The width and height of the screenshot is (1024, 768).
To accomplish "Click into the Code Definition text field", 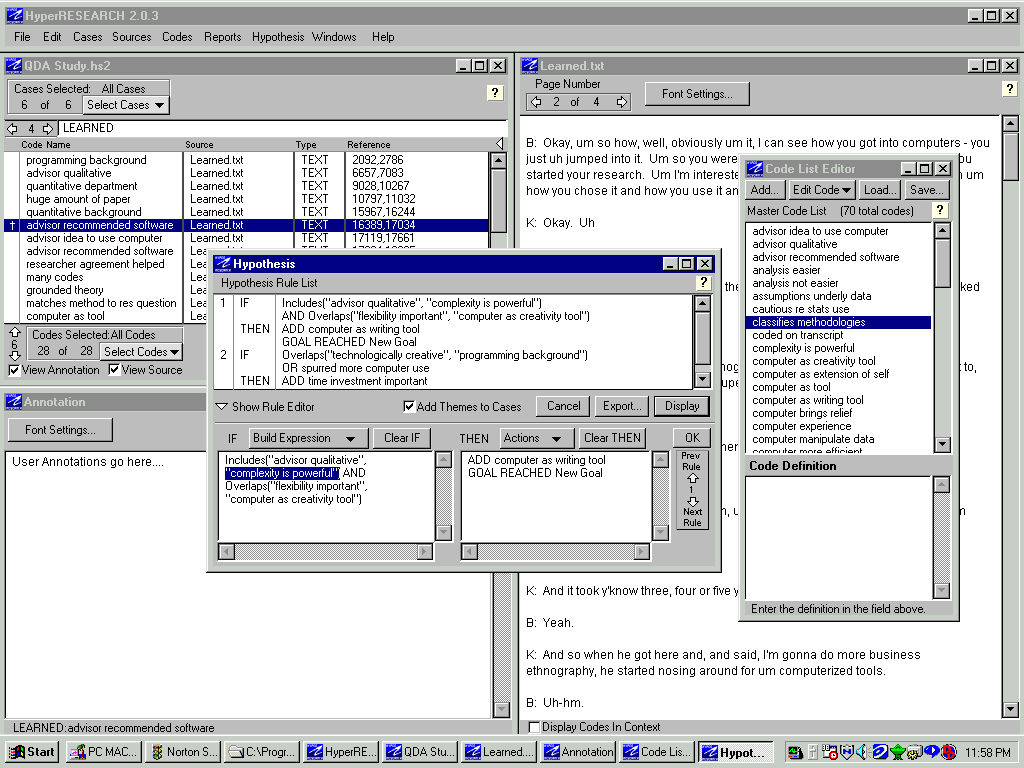I will click(x=839, y=538).
